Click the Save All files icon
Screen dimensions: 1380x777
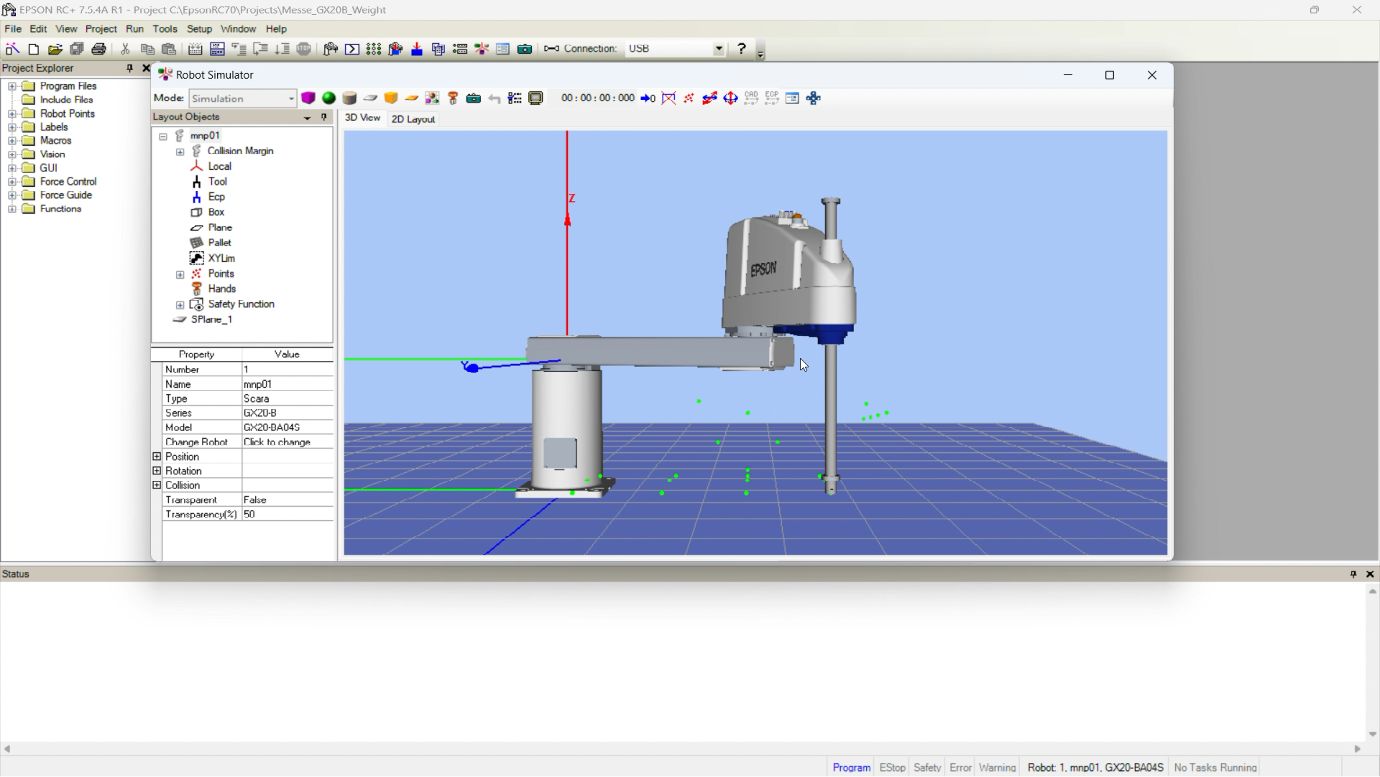77,49
